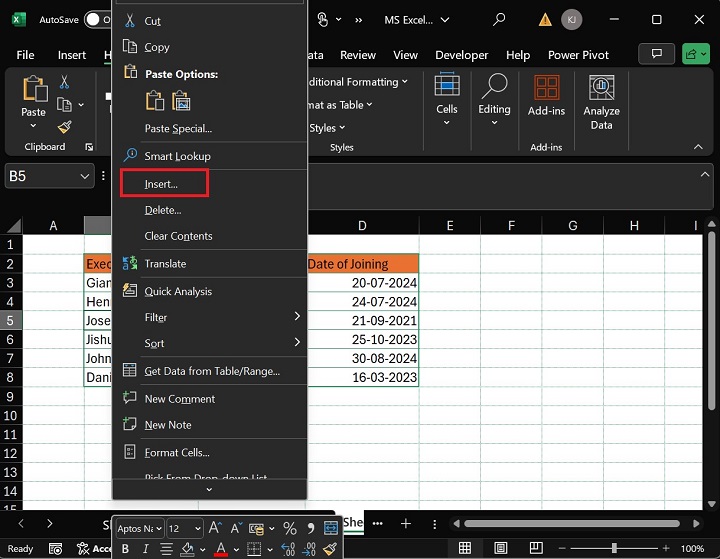Open the font size dropdown in mini toolbar

[197, 528]
